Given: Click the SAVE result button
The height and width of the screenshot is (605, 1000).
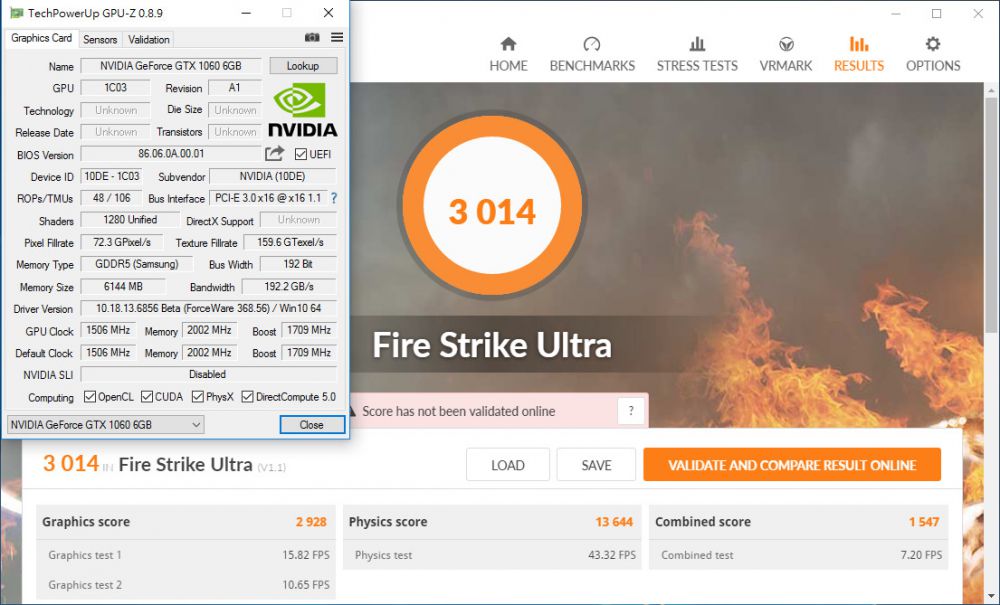Looking at the screenshot, I should (597, 465).
